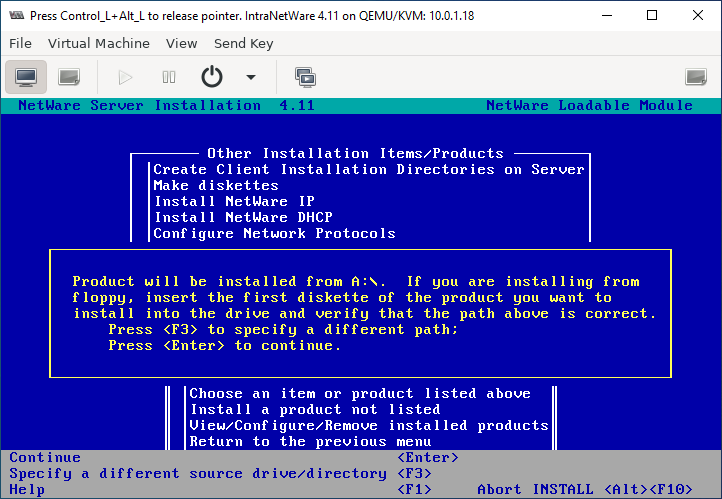Image resolution: width=722 pixels, height=499 pixels.
Task: Open the manage VM snapshots icon
Action: [x=305, y=77]
